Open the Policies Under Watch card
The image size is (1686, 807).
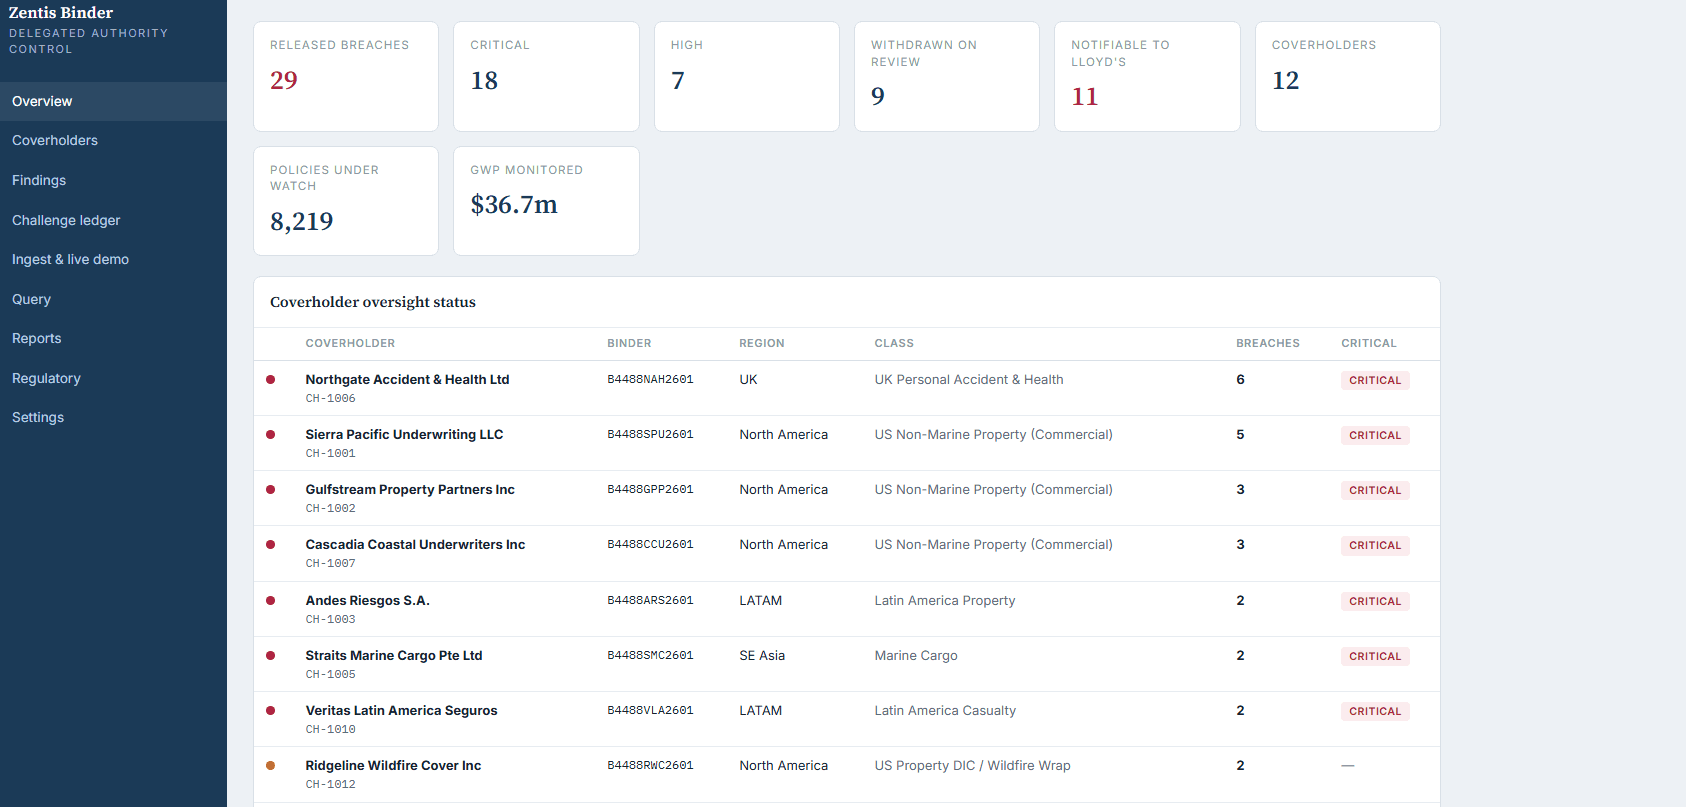click(x=346, y=201)
